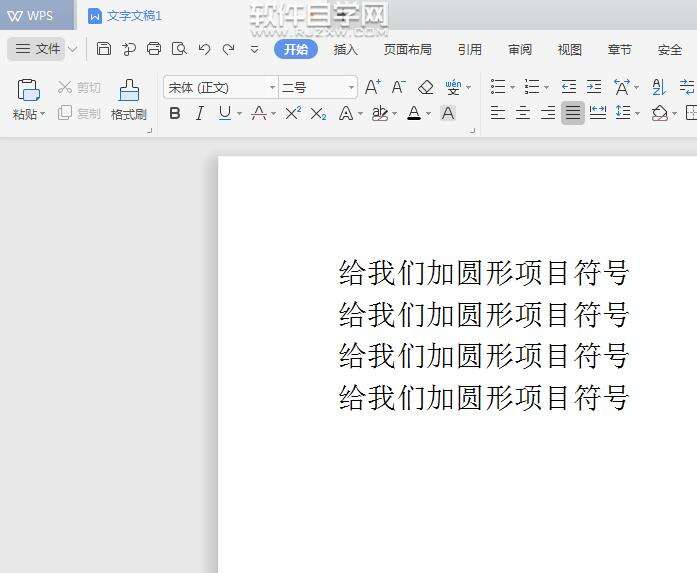Open underline style dropdown arrow
Screen dimensions: 697x573
click(x=239, y=114)
